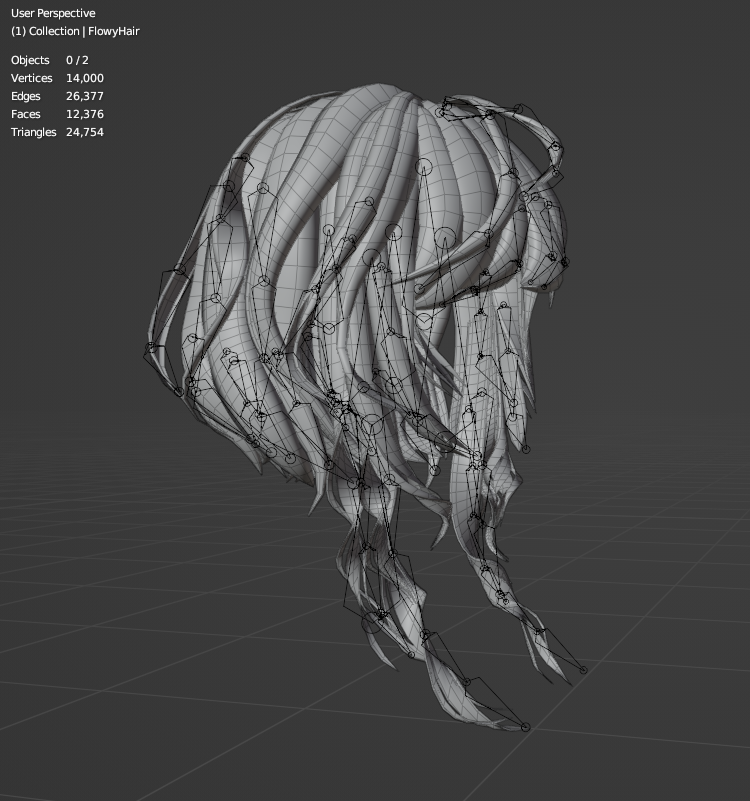Click the Triangles count '24,754'
The height and width of the screenshot is (801, 750).
tap(85, 132)
